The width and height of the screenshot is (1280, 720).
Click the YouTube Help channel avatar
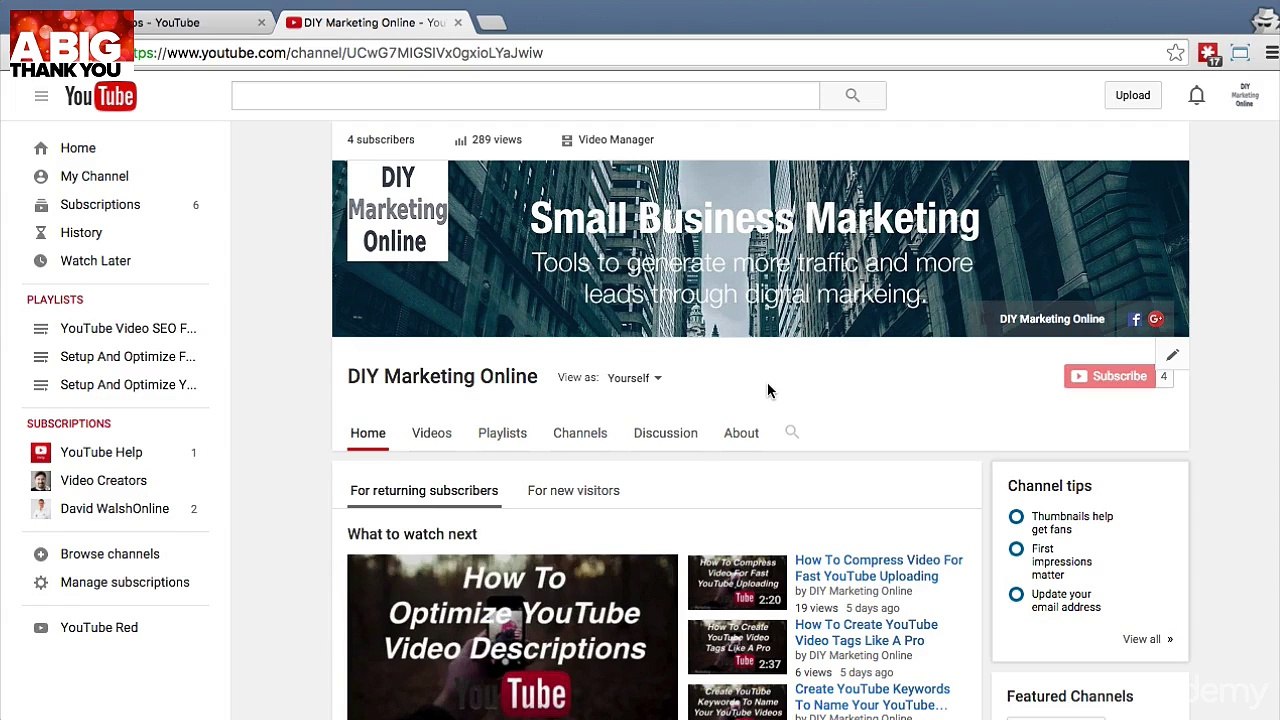tap(41, 452)
